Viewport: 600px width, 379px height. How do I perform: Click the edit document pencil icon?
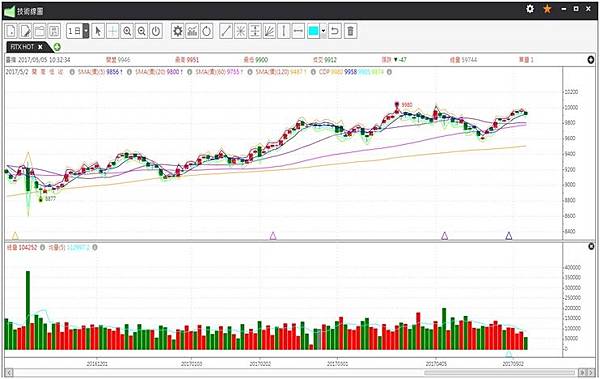coord(26,31)
